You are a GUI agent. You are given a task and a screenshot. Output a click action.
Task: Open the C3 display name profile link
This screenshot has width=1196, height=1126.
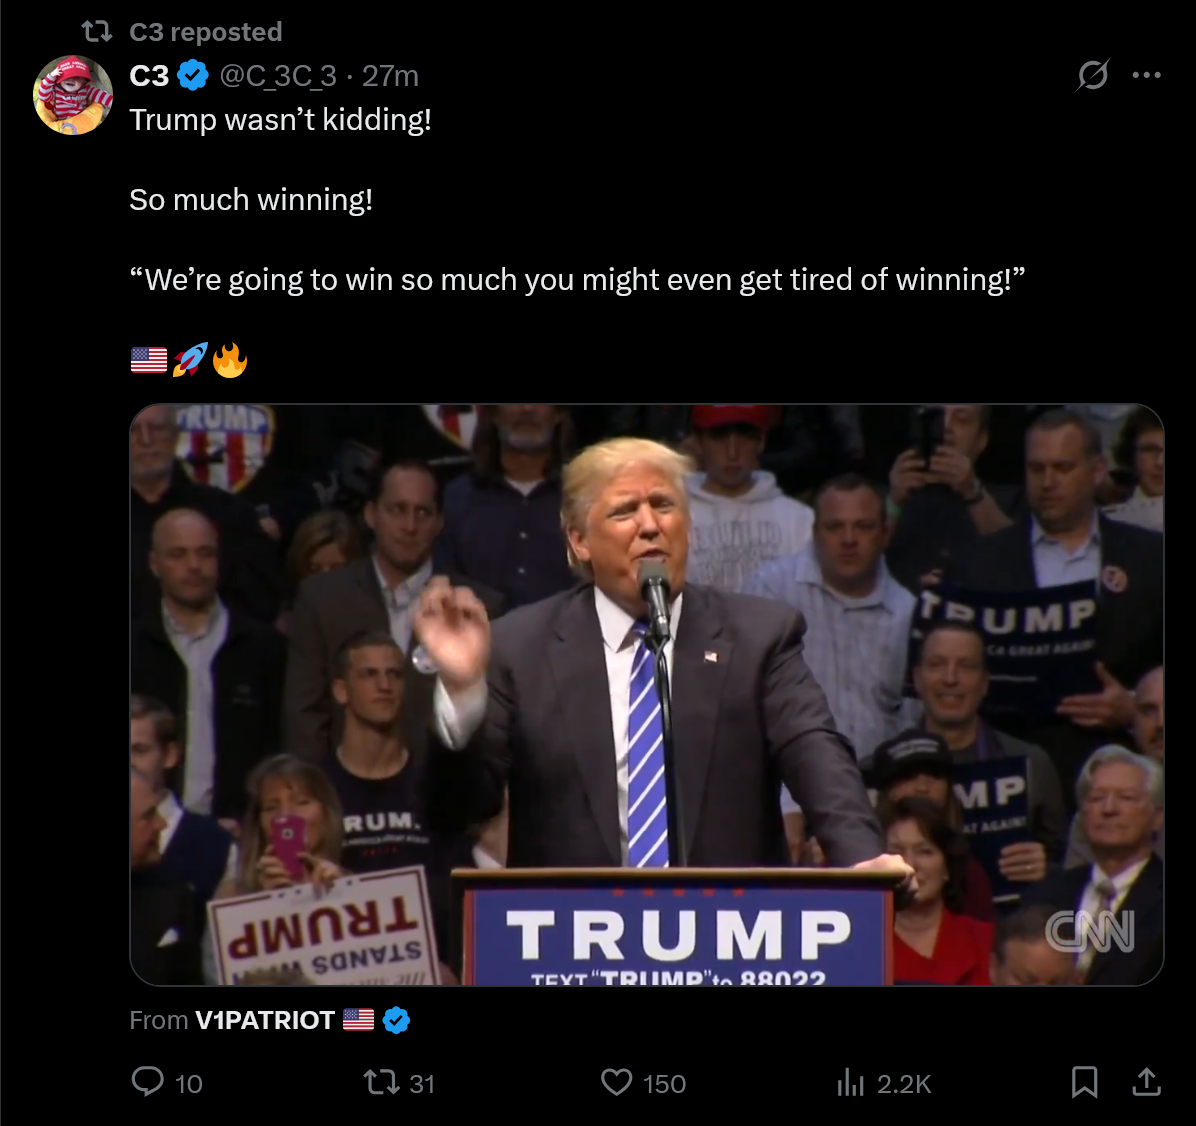coord(150,76)
